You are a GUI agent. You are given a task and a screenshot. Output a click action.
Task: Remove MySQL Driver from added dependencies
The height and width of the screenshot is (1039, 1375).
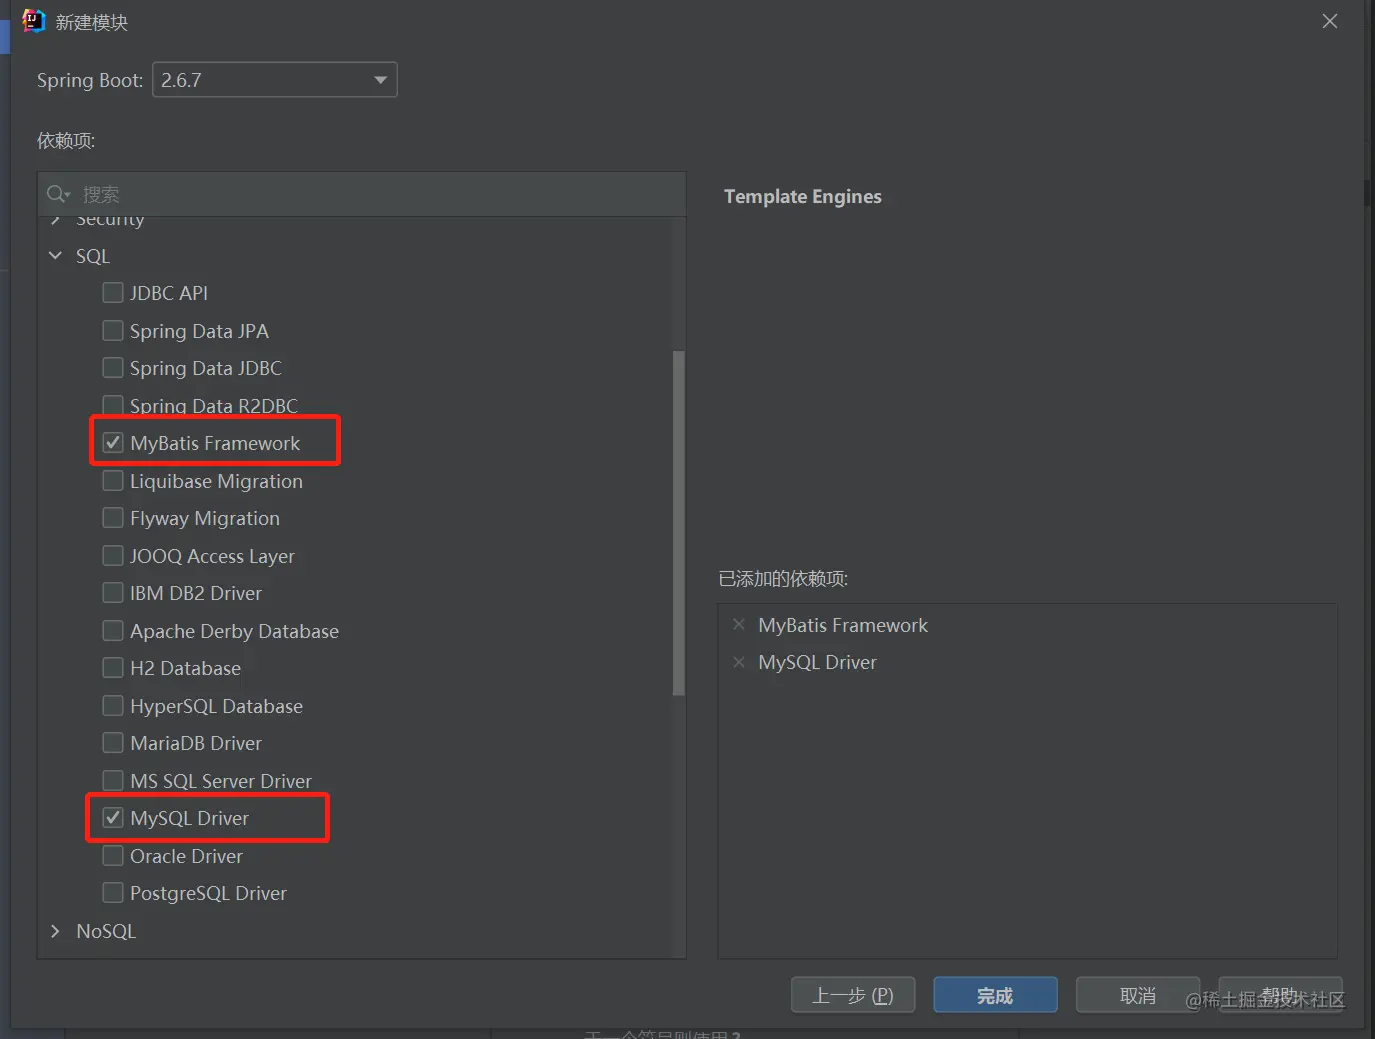739,662
